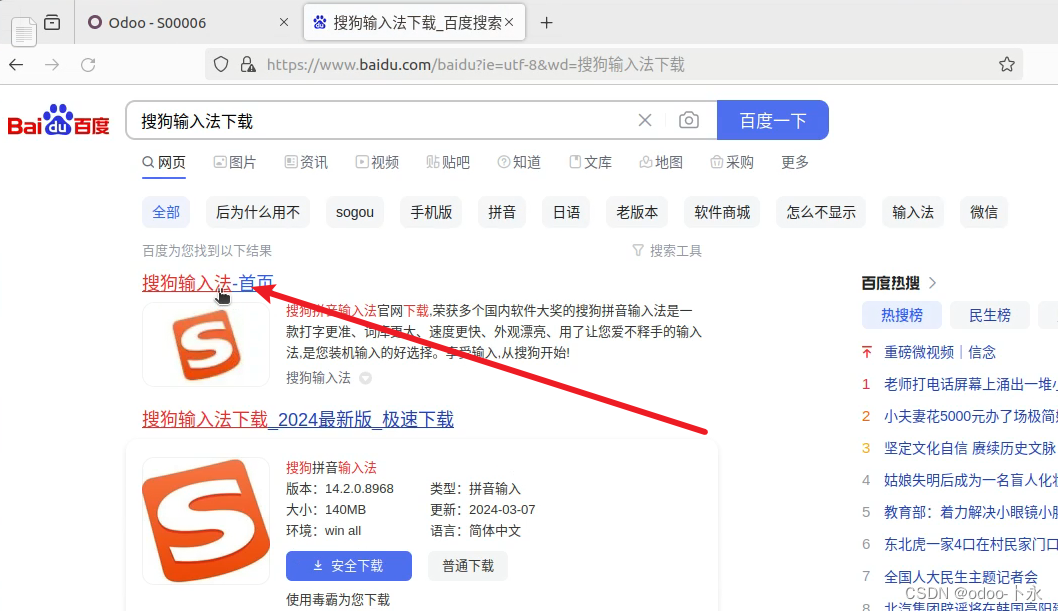The height and width of the screenshot is (611, 1058).
Task: Select the 怎么不显示 filter chip
Action: tap(820, 212)
